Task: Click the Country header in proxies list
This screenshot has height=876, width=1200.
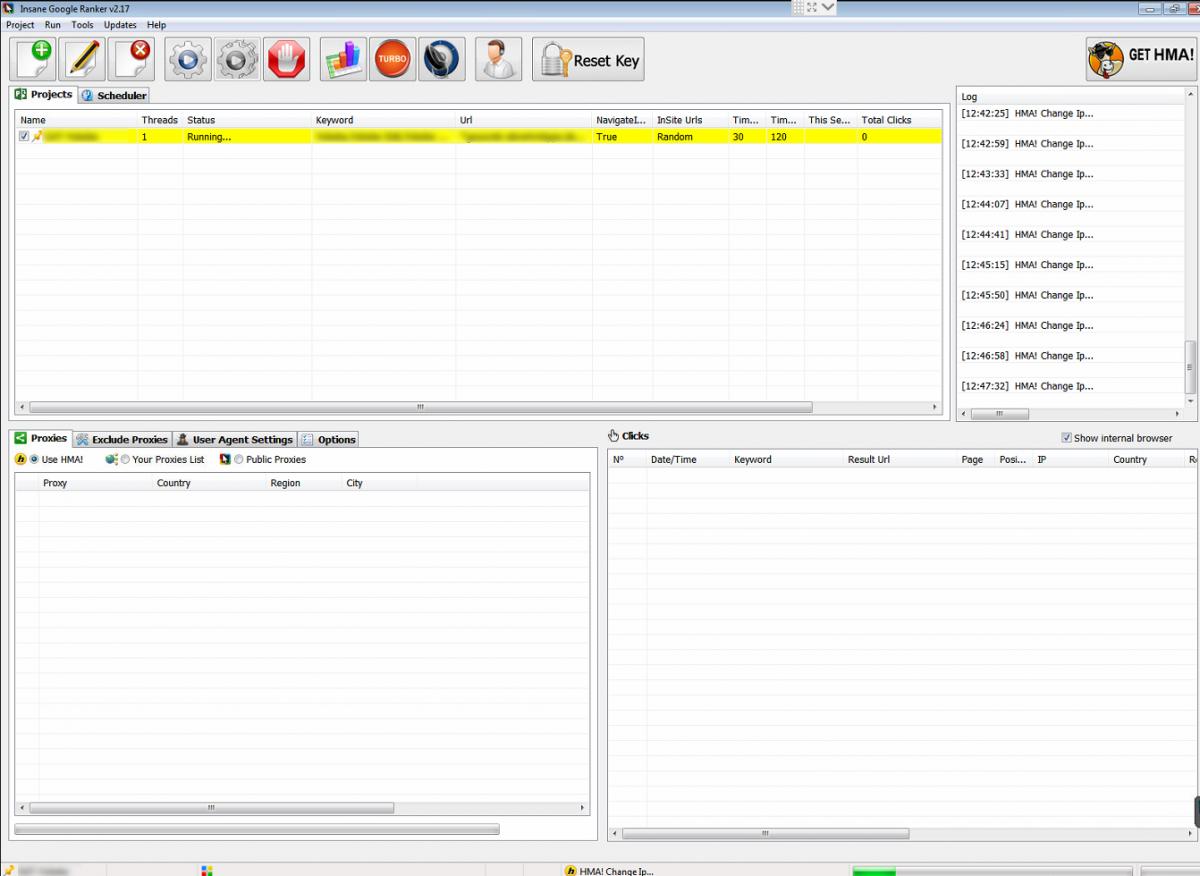Action: (210, 483)
